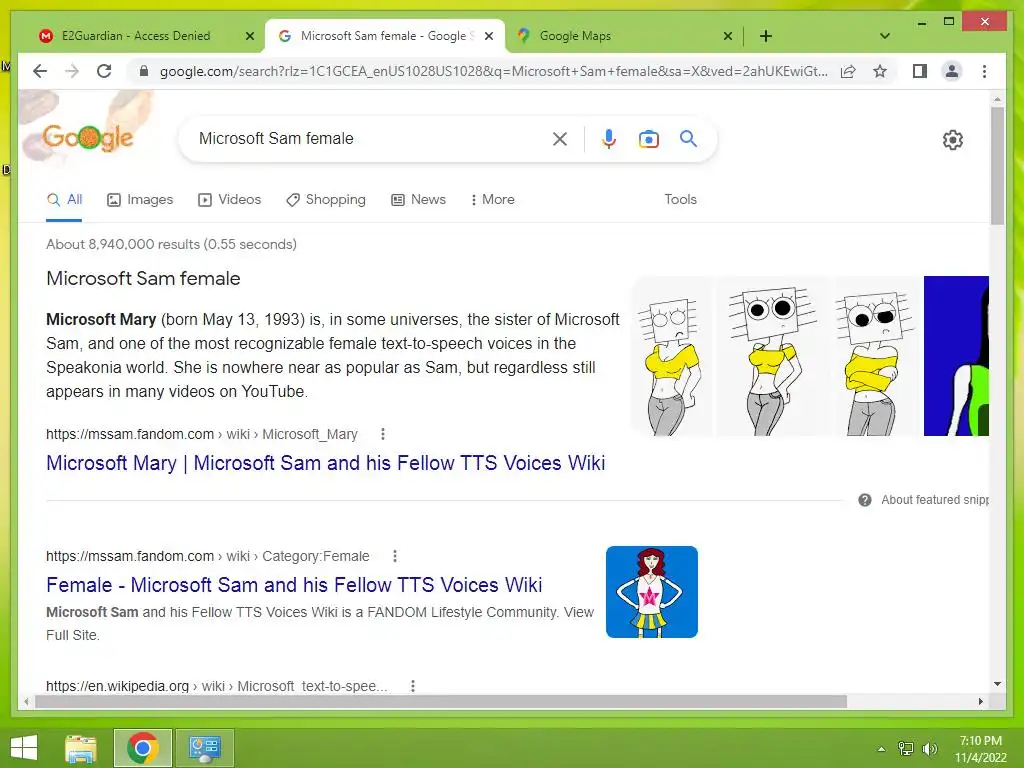Go back to the previous page
This screenshot has width=1024, height=768.
coord(40,71)
